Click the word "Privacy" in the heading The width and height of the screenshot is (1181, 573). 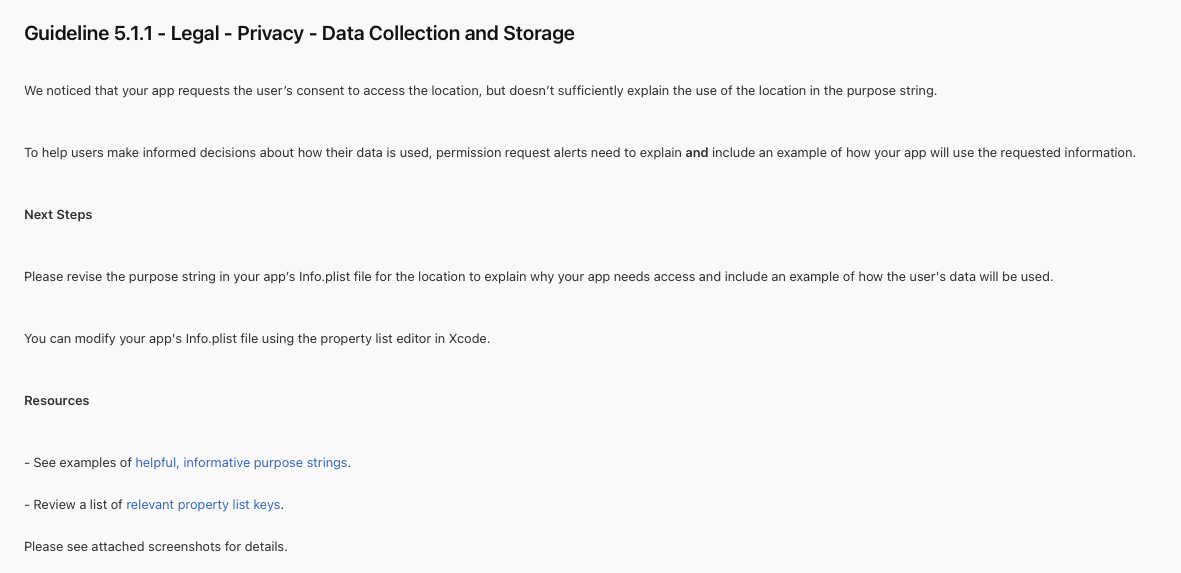tap(270, 33)
